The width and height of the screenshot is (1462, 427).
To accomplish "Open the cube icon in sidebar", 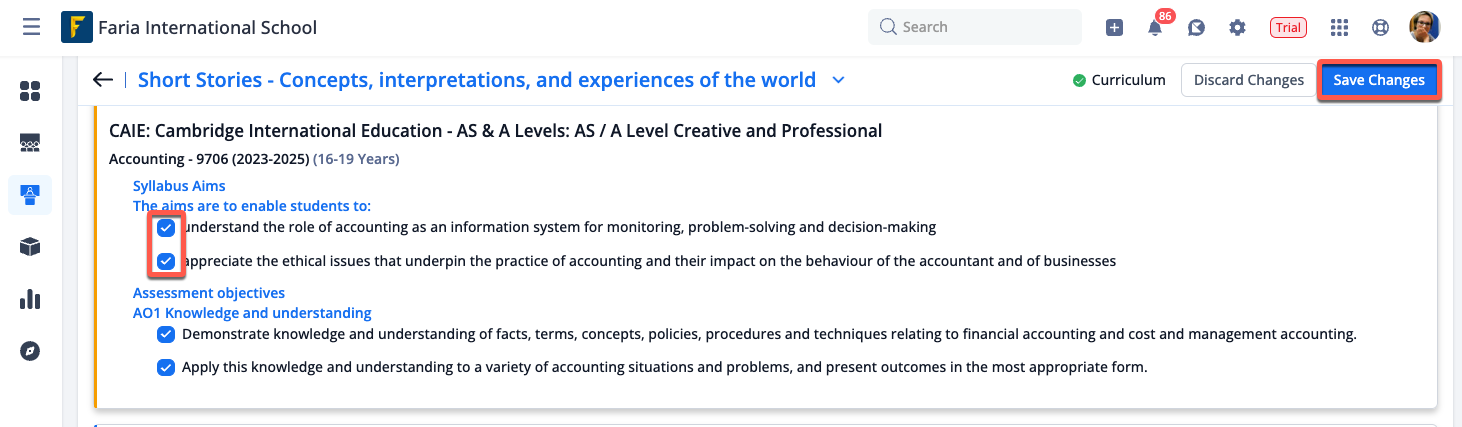I will point(30,247).
